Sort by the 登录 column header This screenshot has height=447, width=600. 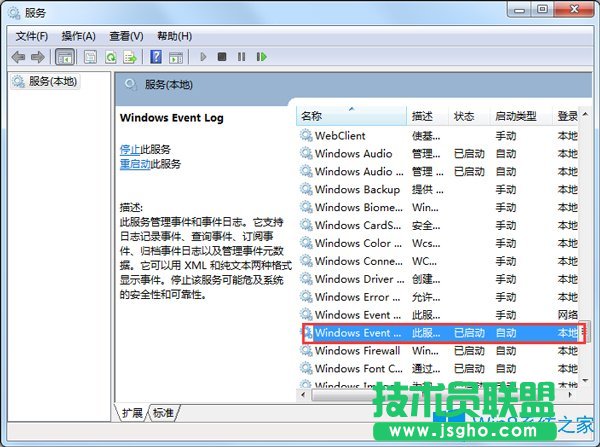coord(567,116)
